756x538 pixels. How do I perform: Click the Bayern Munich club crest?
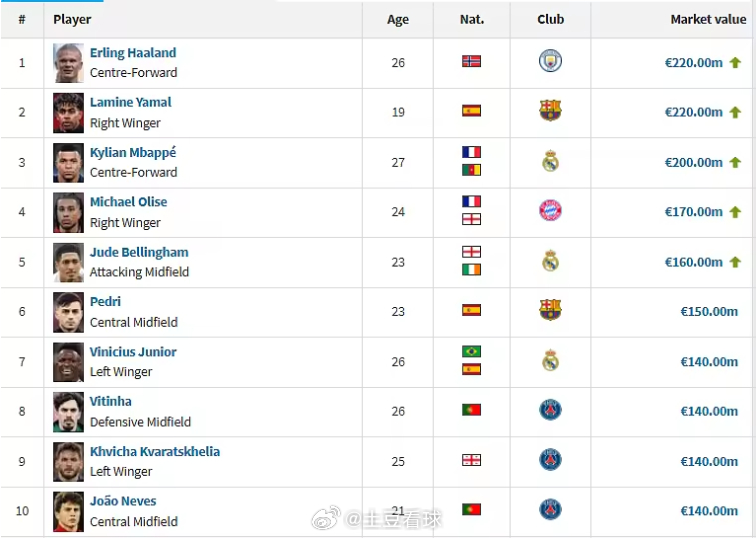550,211
